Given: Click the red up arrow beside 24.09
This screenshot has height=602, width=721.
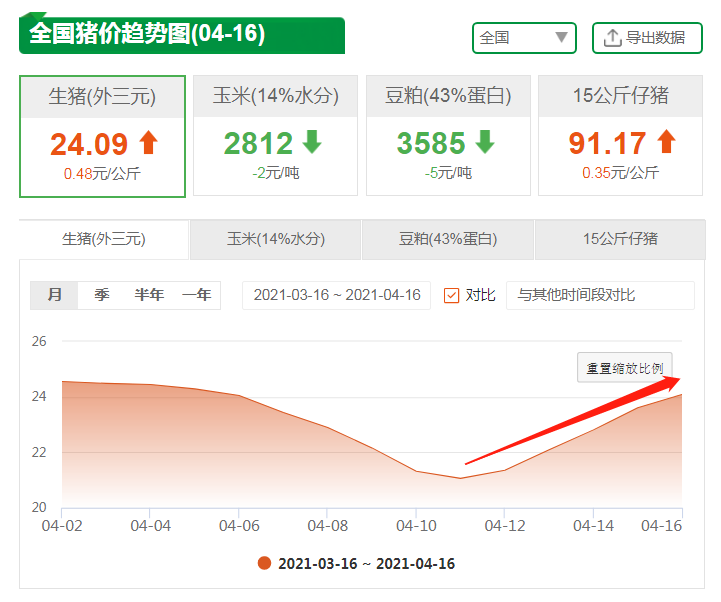Looking at the screenshot, I should pyautogui.click(x=148, y=143).
